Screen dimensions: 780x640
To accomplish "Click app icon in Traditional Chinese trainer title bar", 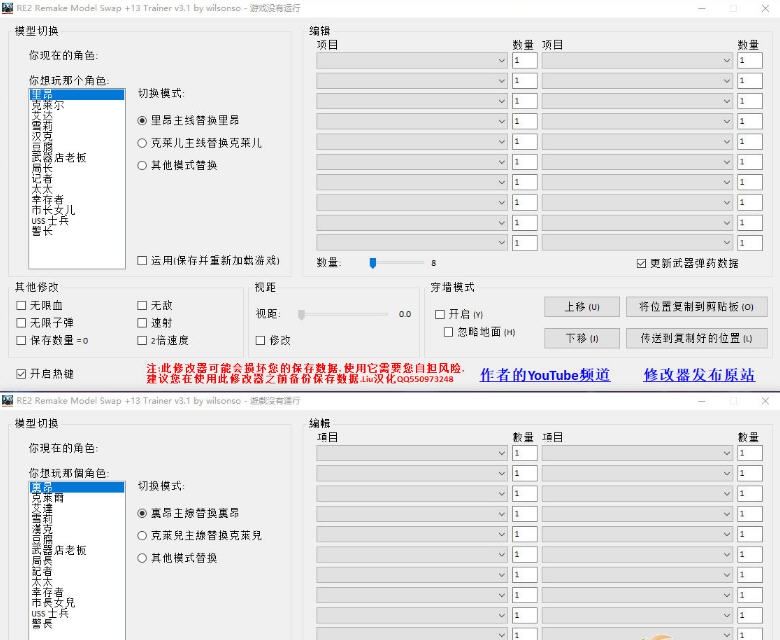I will [x=7, y=400].
